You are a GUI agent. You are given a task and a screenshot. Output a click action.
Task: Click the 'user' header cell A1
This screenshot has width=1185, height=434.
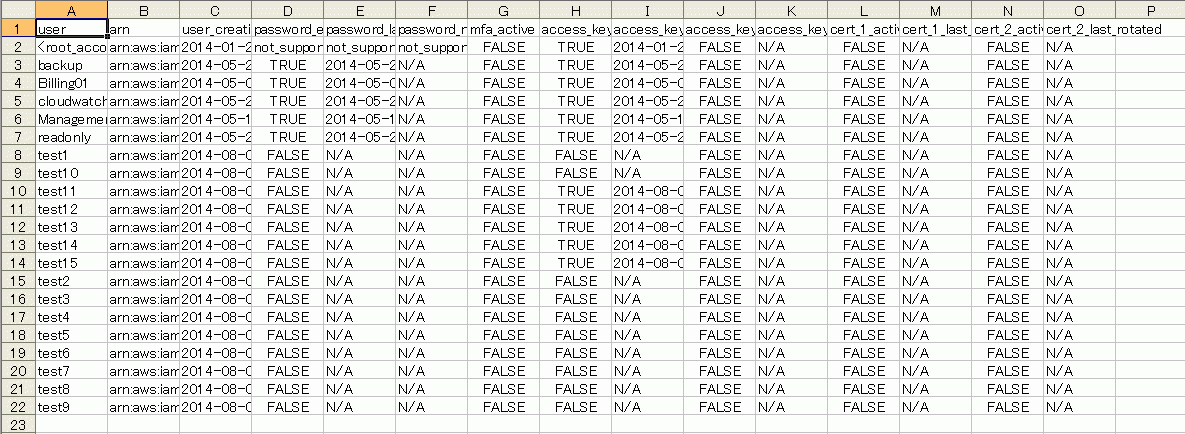[71, 29]
